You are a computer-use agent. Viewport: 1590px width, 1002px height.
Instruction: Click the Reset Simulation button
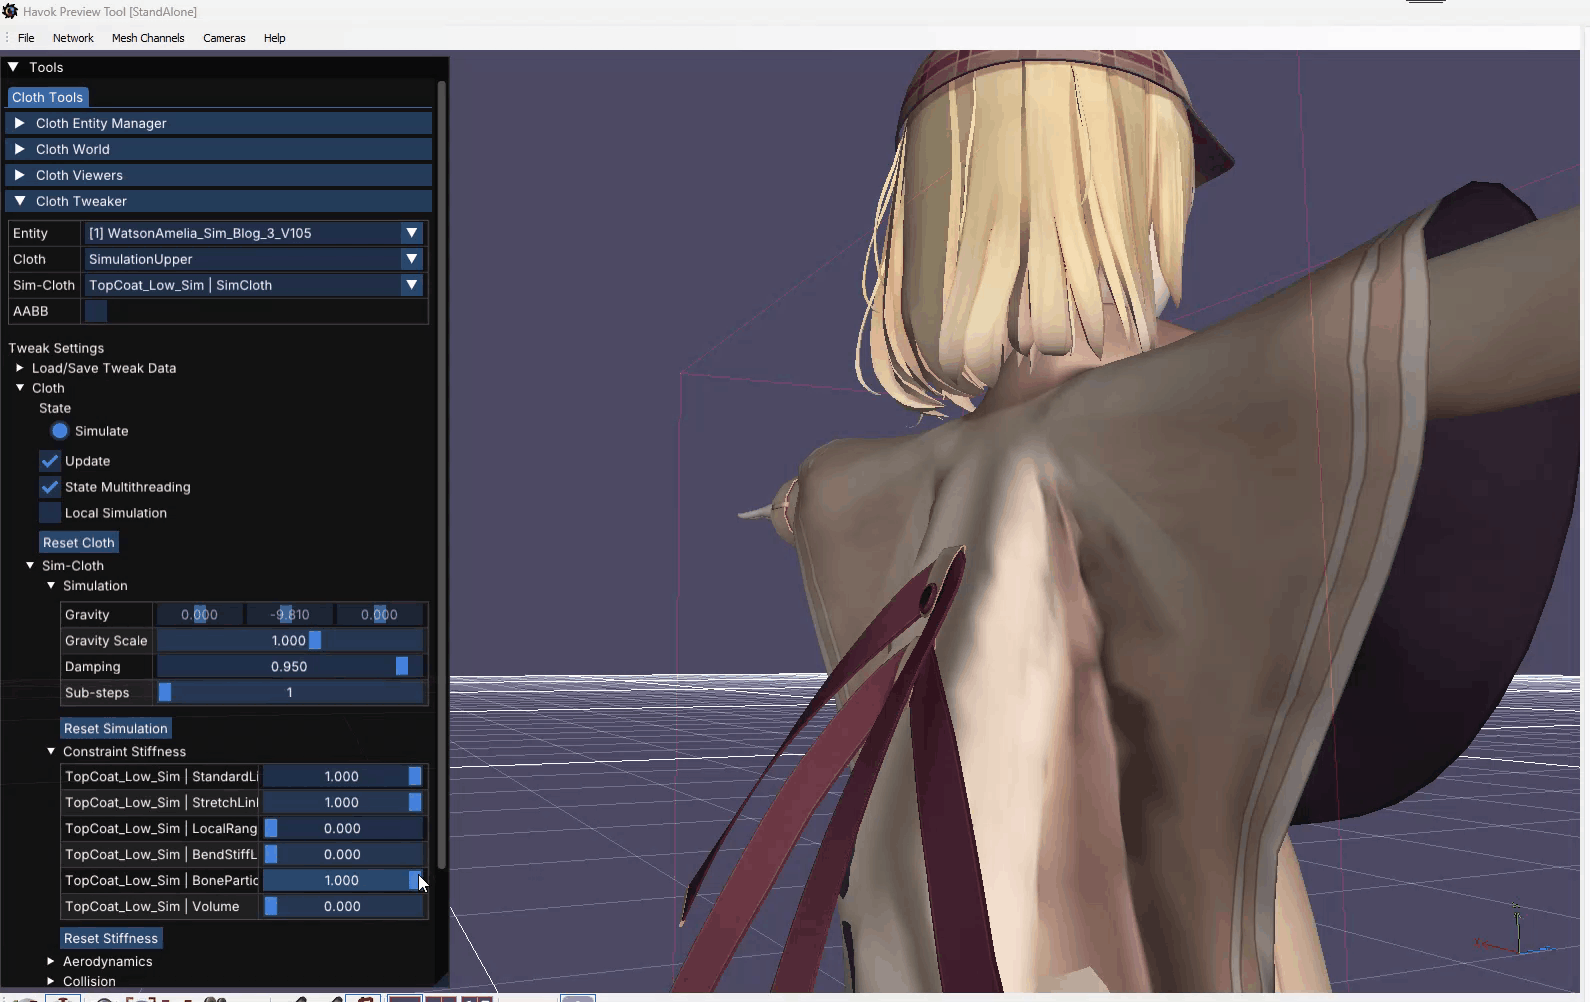coord(116,728)
